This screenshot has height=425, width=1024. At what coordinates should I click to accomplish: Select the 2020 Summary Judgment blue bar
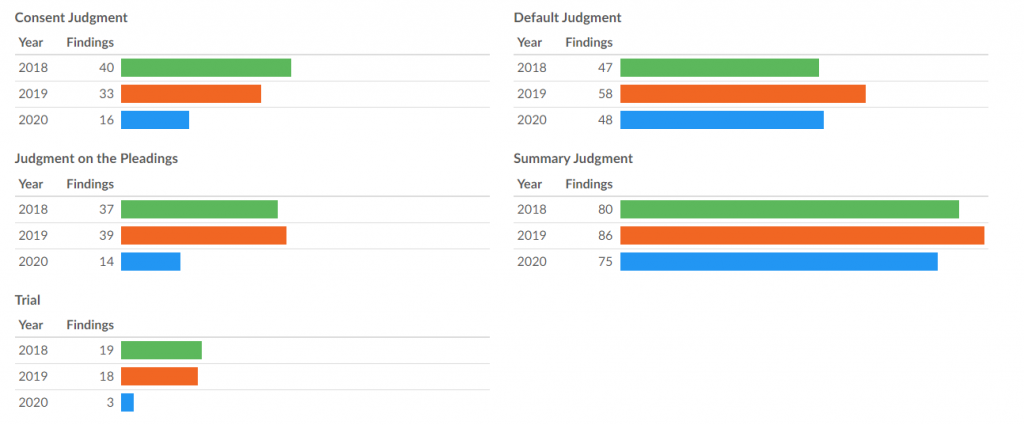tap(779, 262)
